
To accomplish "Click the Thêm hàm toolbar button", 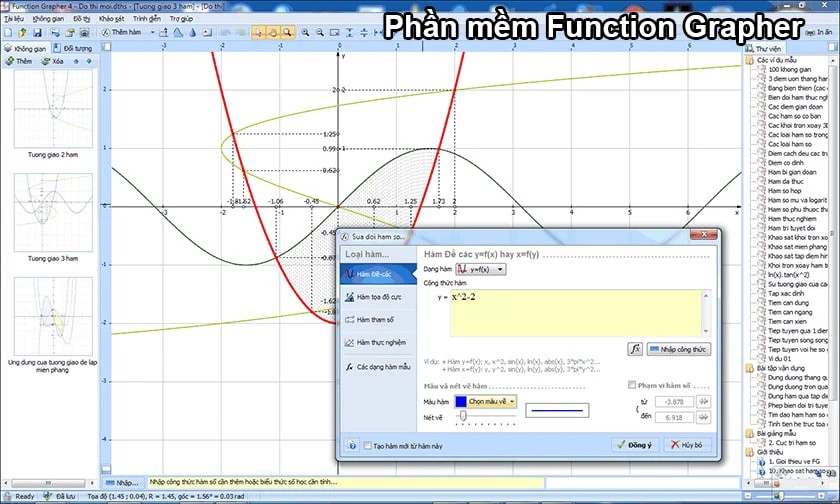I will [123, 33].
